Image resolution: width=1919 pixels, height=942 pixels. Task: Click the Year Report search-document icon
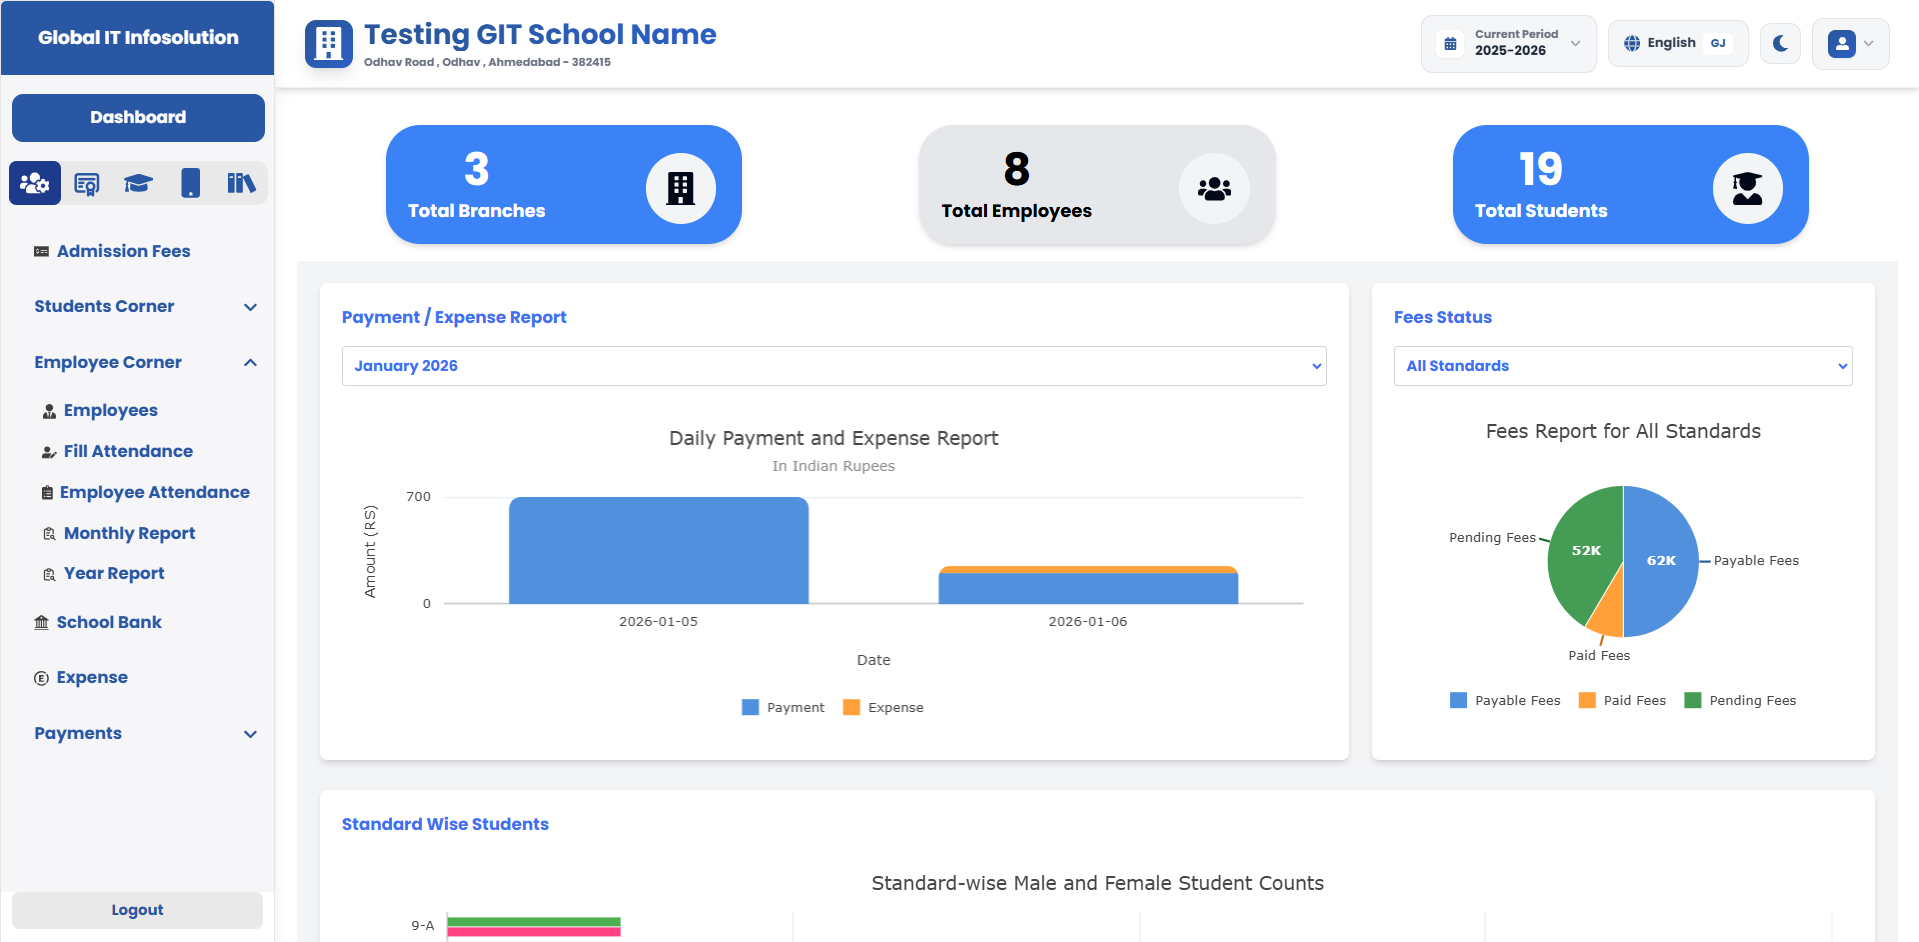tap(49, 574)
